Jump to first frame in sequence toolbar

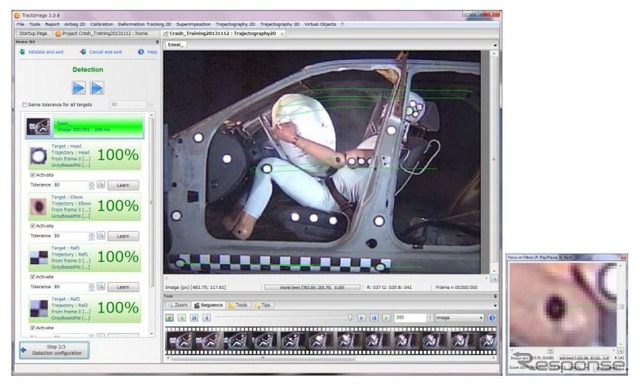194,317
